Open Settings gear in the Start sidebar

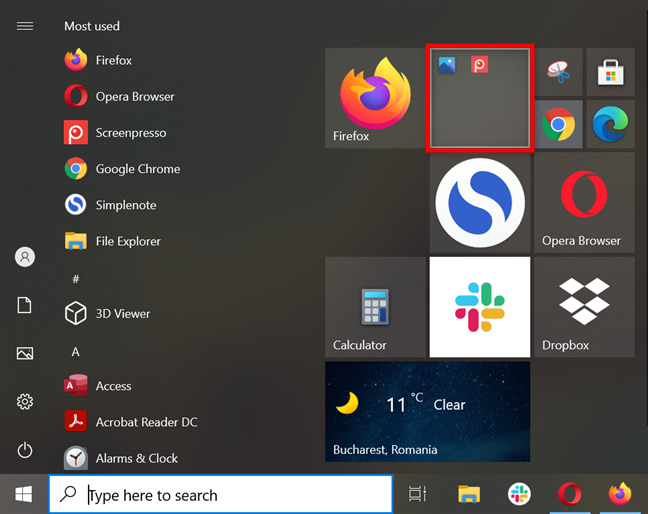click(25, 401)
